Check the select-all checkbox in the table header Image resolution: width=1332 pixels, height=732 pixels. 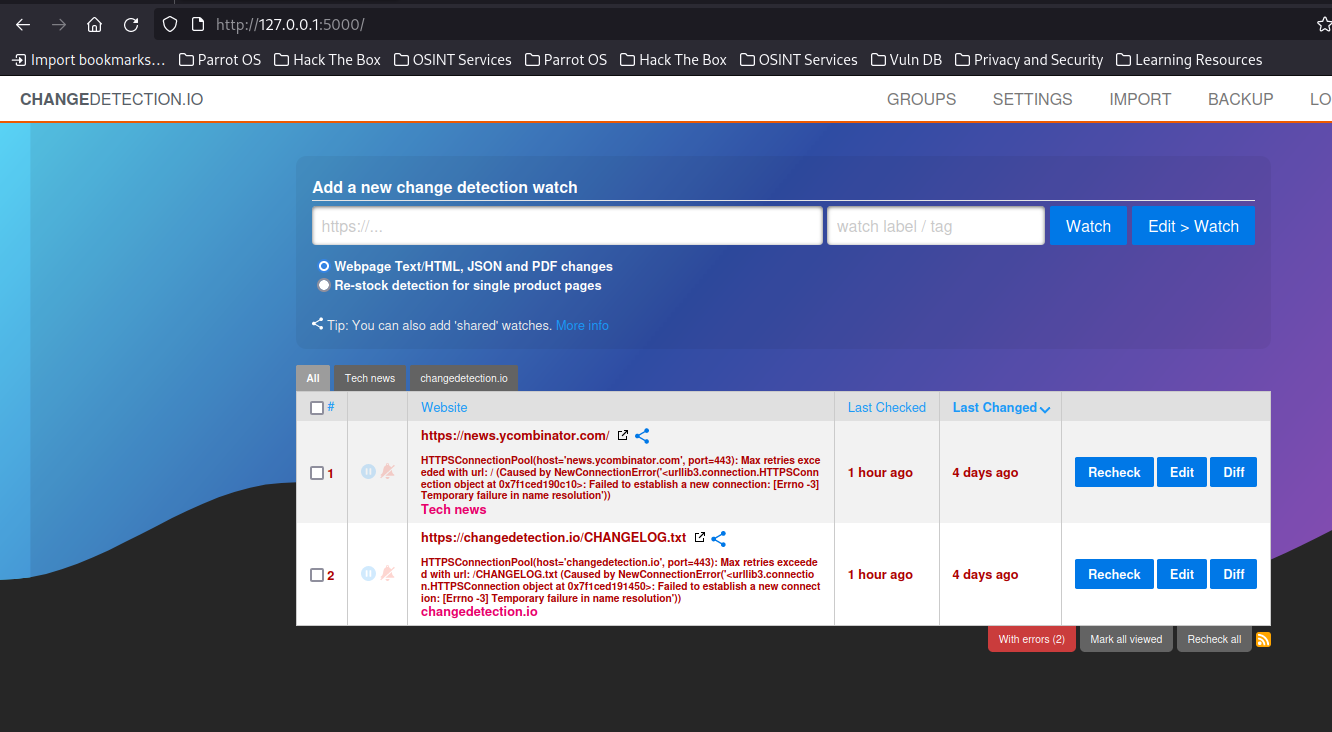(317, 408)
